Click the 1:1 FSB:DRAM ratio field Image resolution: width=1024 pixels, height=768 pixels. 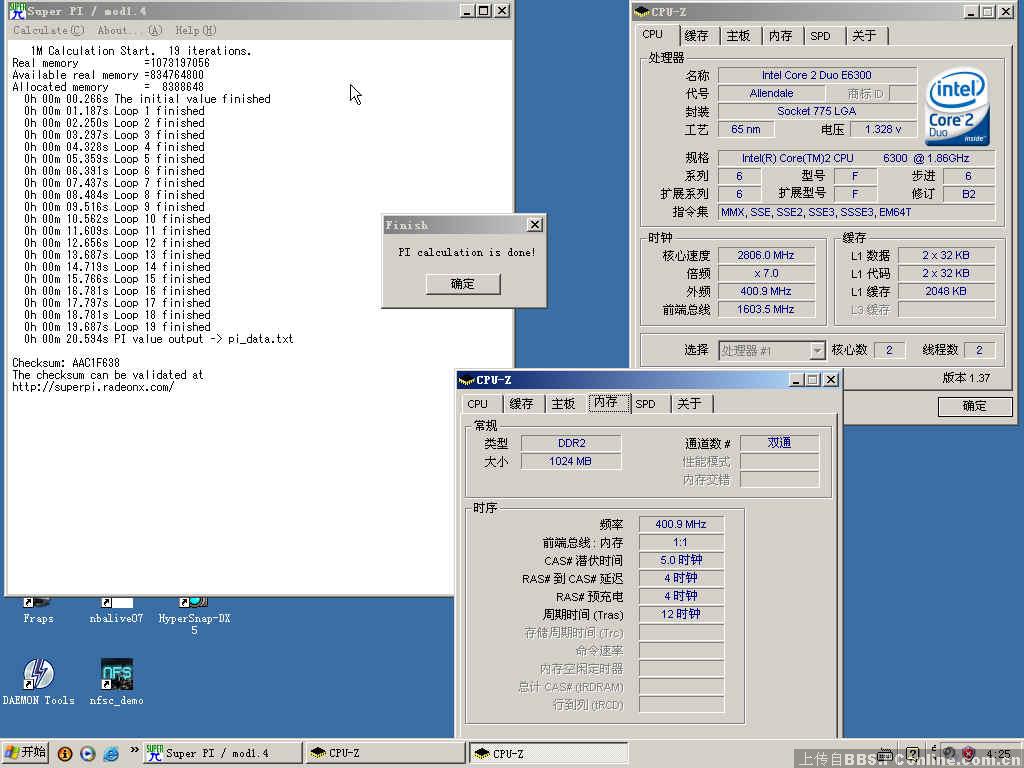(680, 543)
